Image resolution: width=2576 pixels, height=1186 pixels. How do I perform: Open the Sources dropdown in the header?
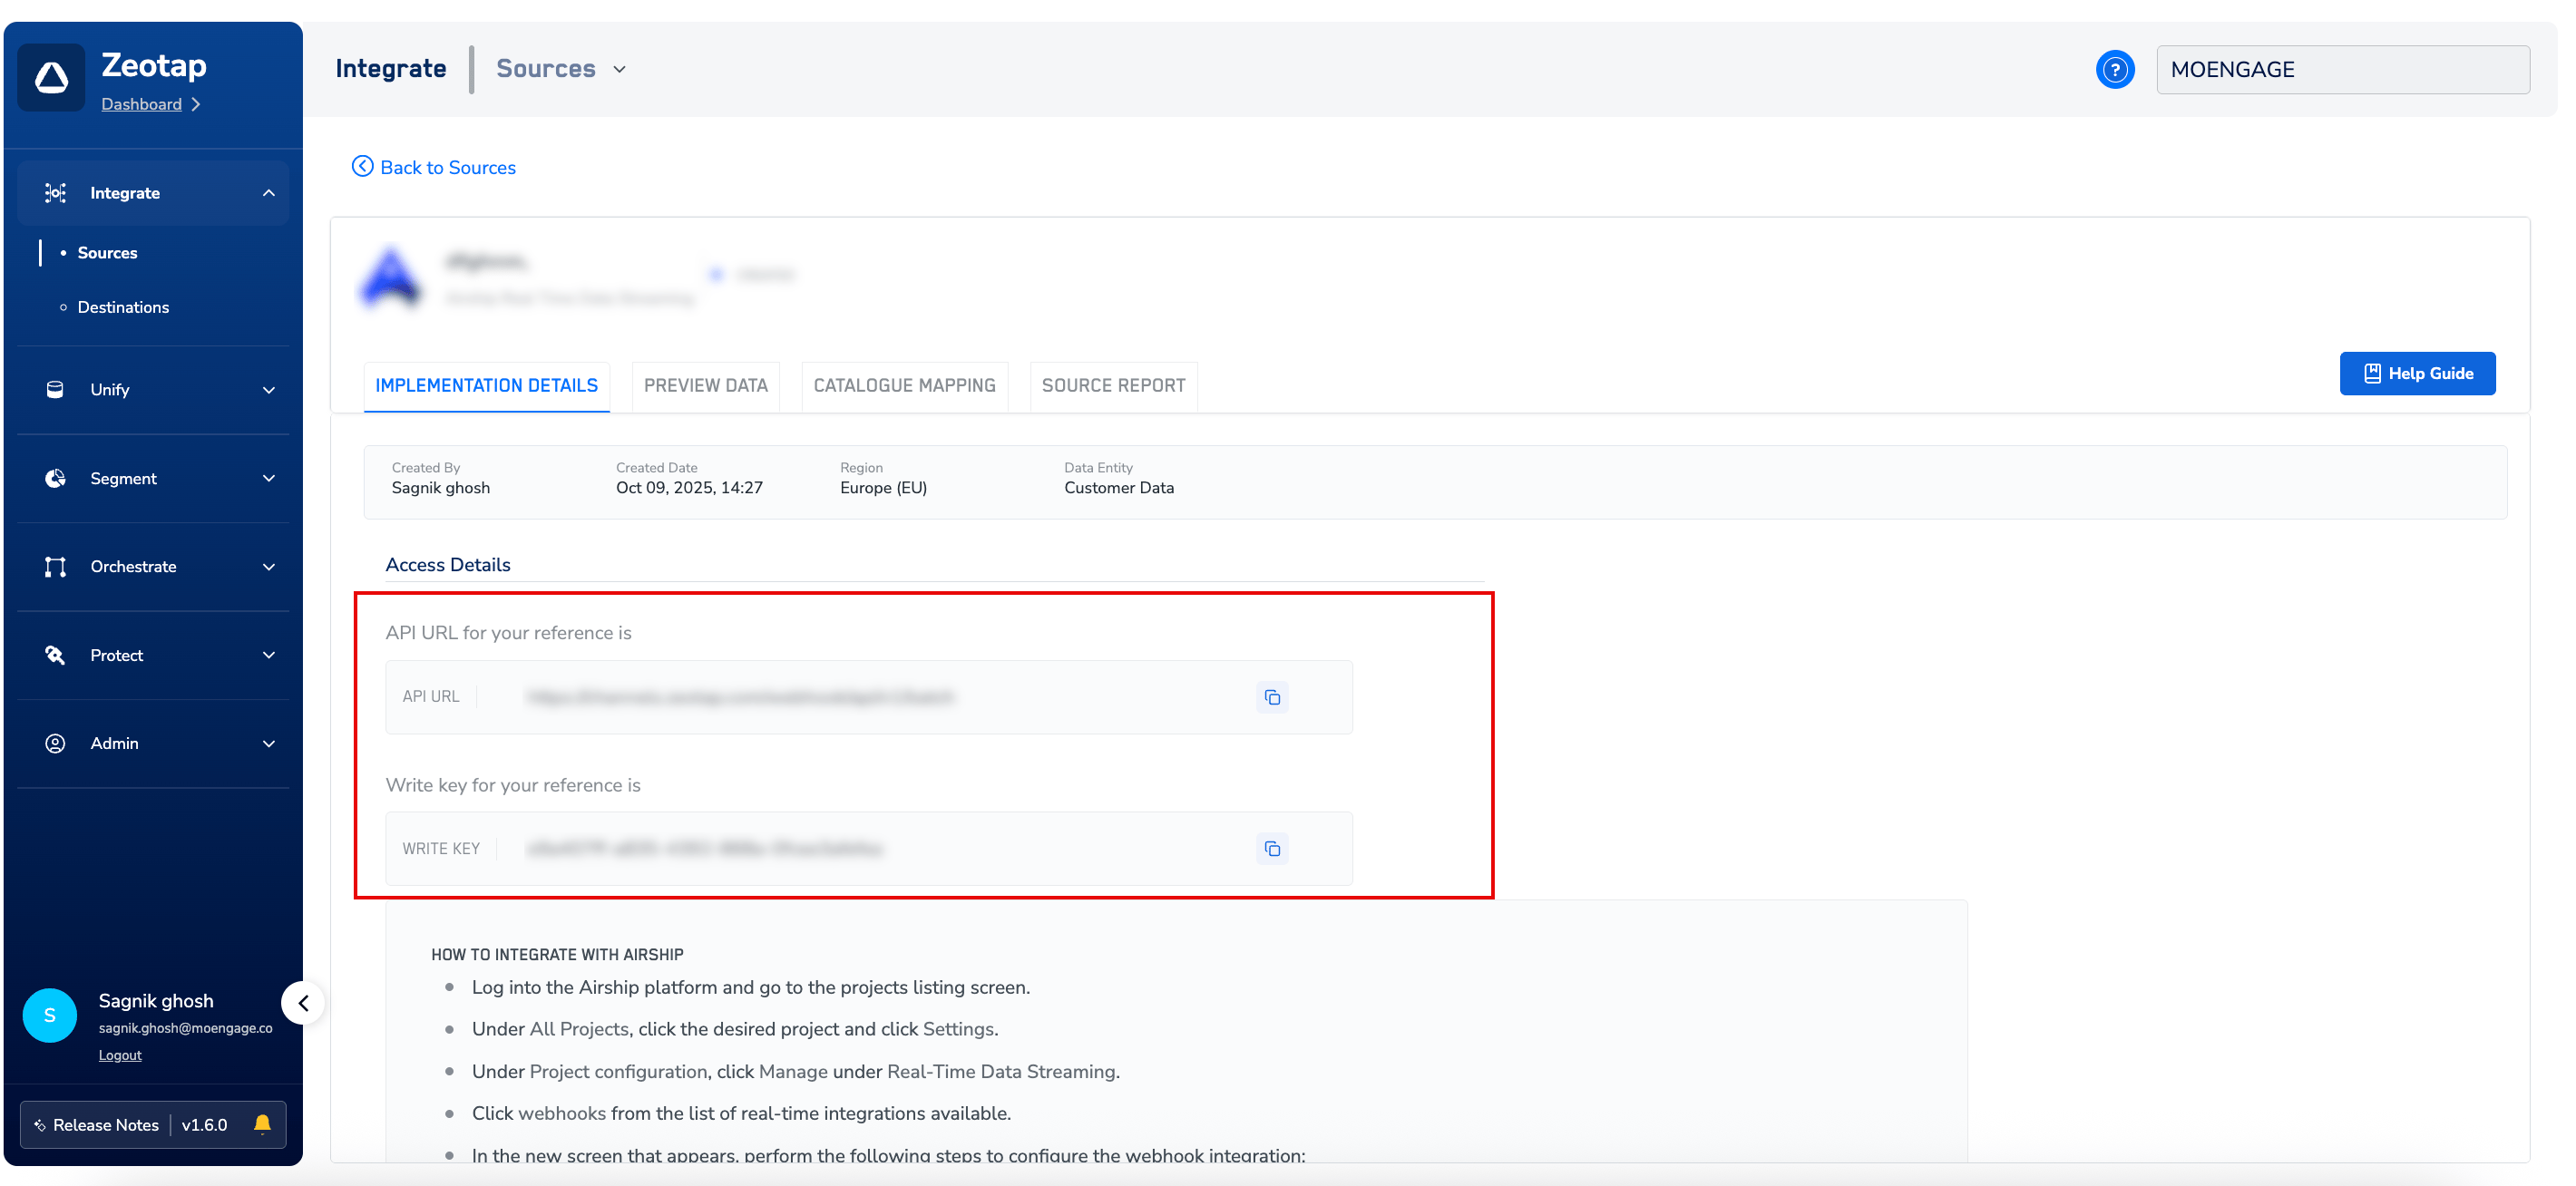(561, 68)
